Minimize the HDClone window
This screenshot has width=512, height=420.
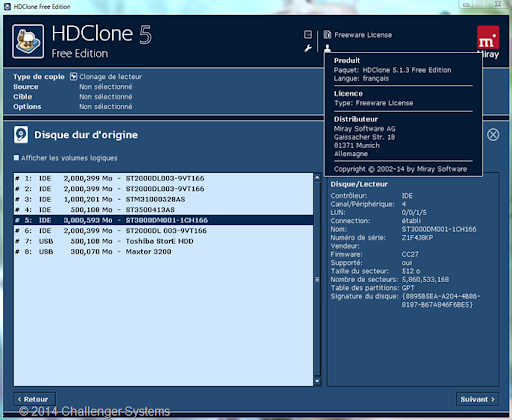466,4
